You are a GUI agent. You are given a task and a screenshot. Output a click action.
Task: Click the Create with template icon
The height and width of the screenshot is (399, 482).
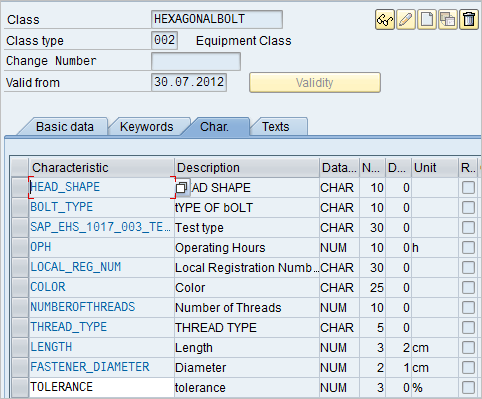coord(448,20)
